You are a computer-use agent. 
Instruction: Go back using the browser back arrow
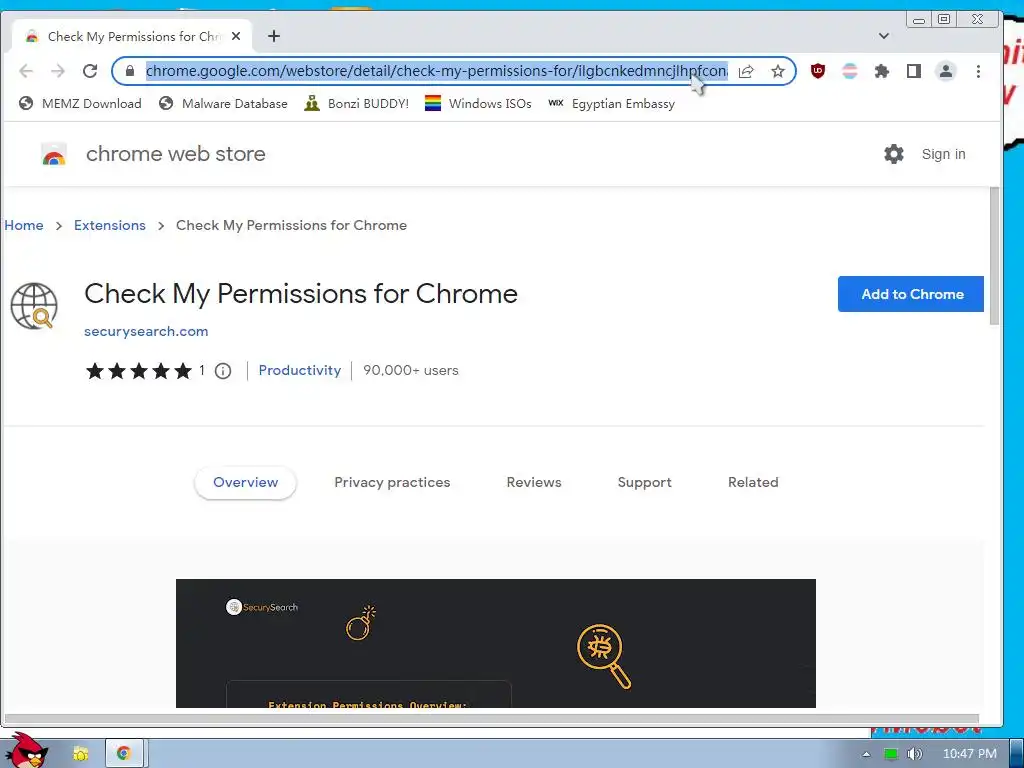click(x=26, y=71)
